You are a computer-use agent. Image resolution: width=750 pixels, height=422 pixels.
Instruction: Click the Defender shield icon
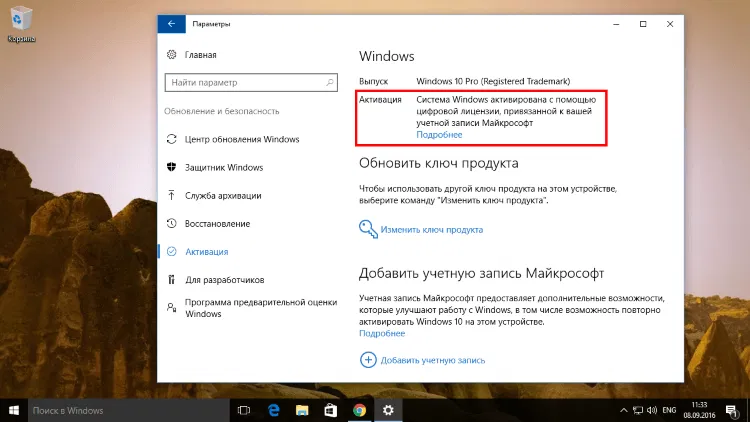tap(172, 167)
